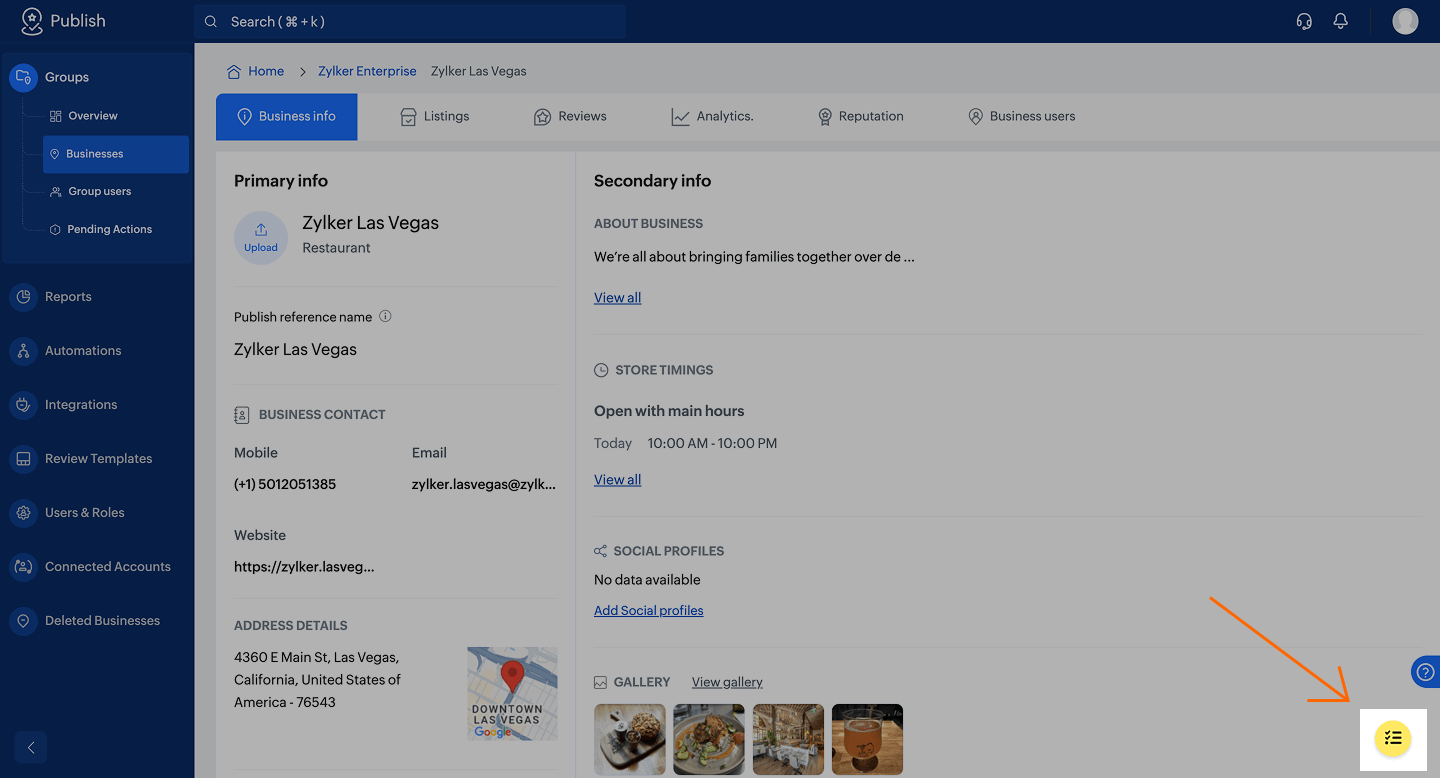Image resolution: width=1440 pixels, height=778 pixels.
Task: Open the third gallery photo of restaurant interior
Action: point(788,739)
